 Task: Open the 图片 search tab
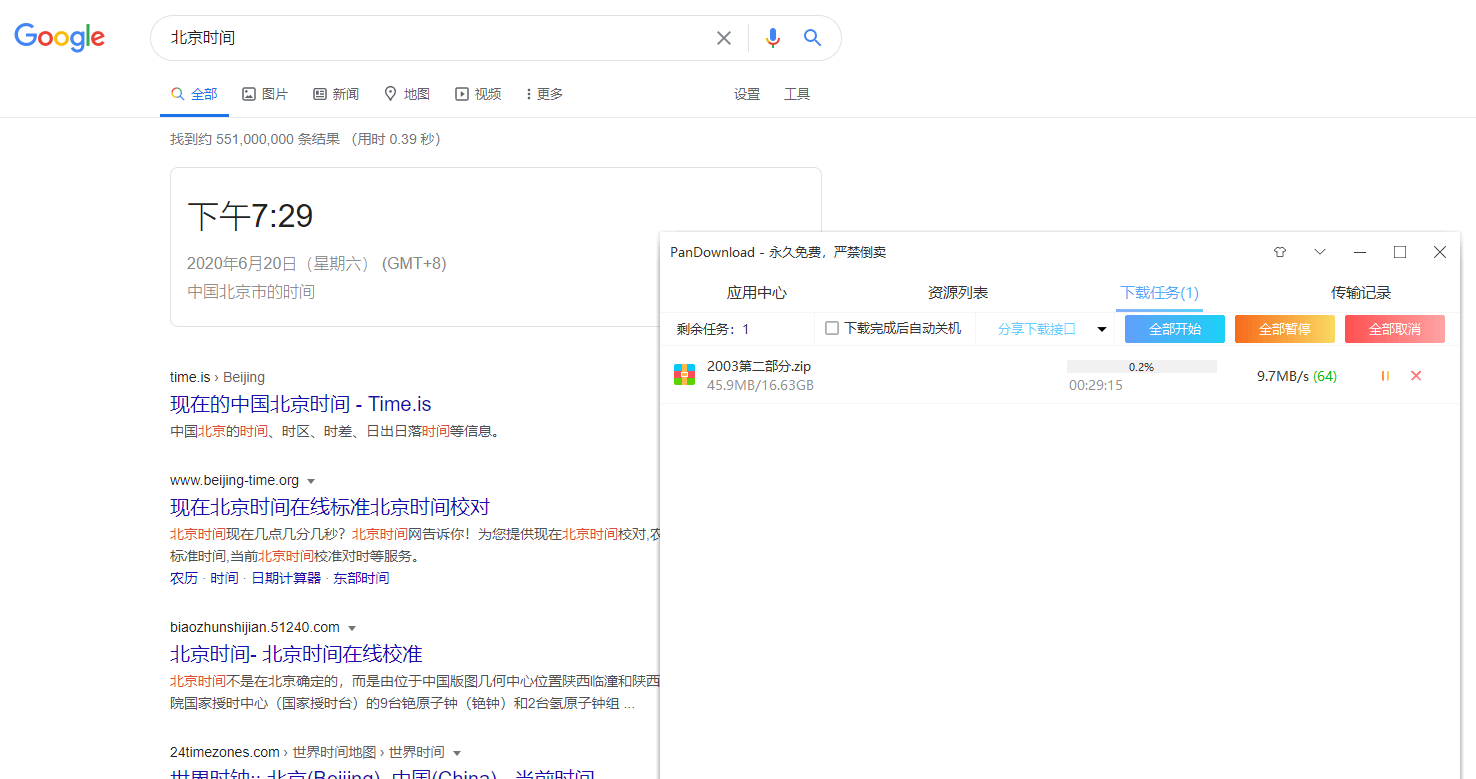265,94
